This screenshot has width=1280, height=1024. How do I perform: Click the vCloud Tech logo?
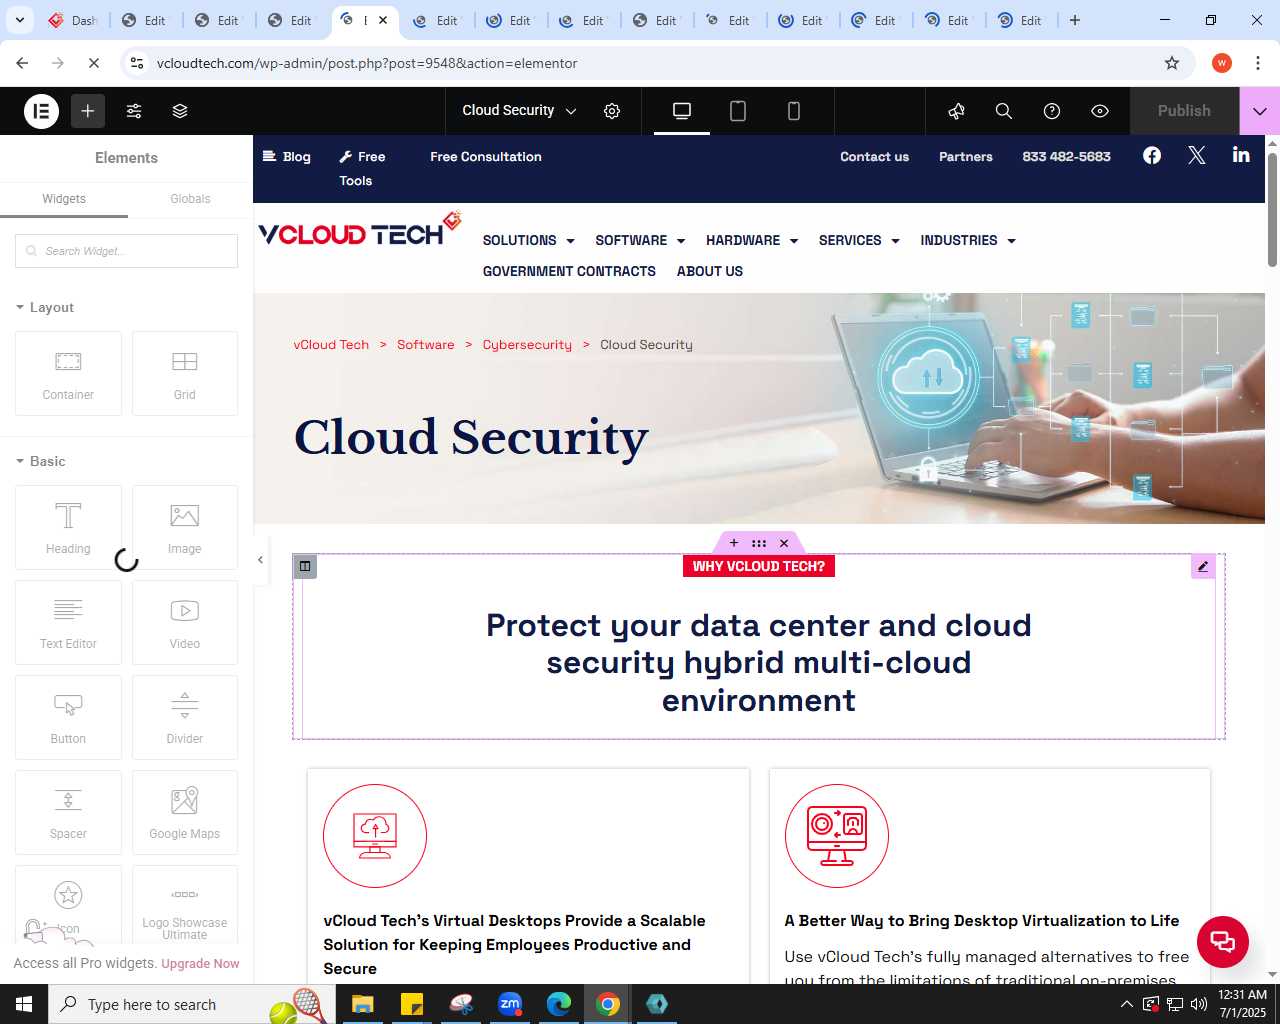(x=360, y=230)
